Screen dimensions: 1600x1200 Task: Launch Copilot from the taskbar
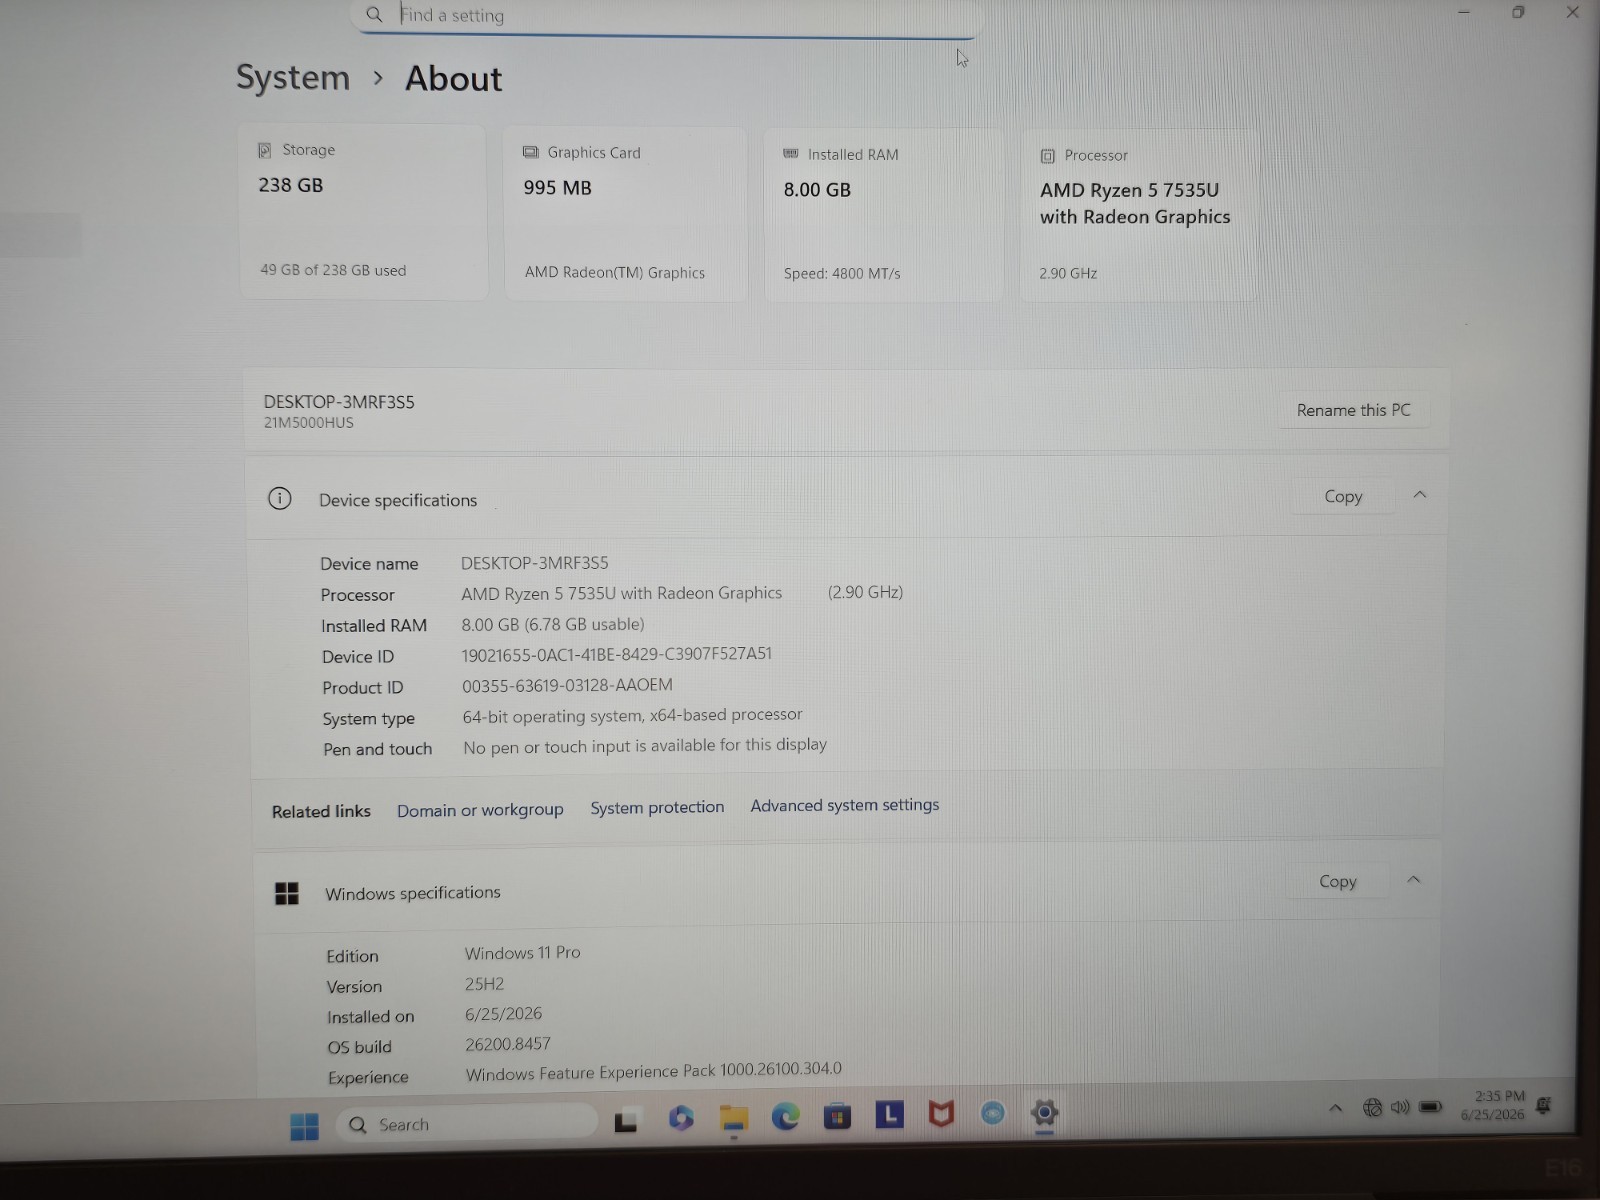pyautogui.click(x=681, y=1118)
